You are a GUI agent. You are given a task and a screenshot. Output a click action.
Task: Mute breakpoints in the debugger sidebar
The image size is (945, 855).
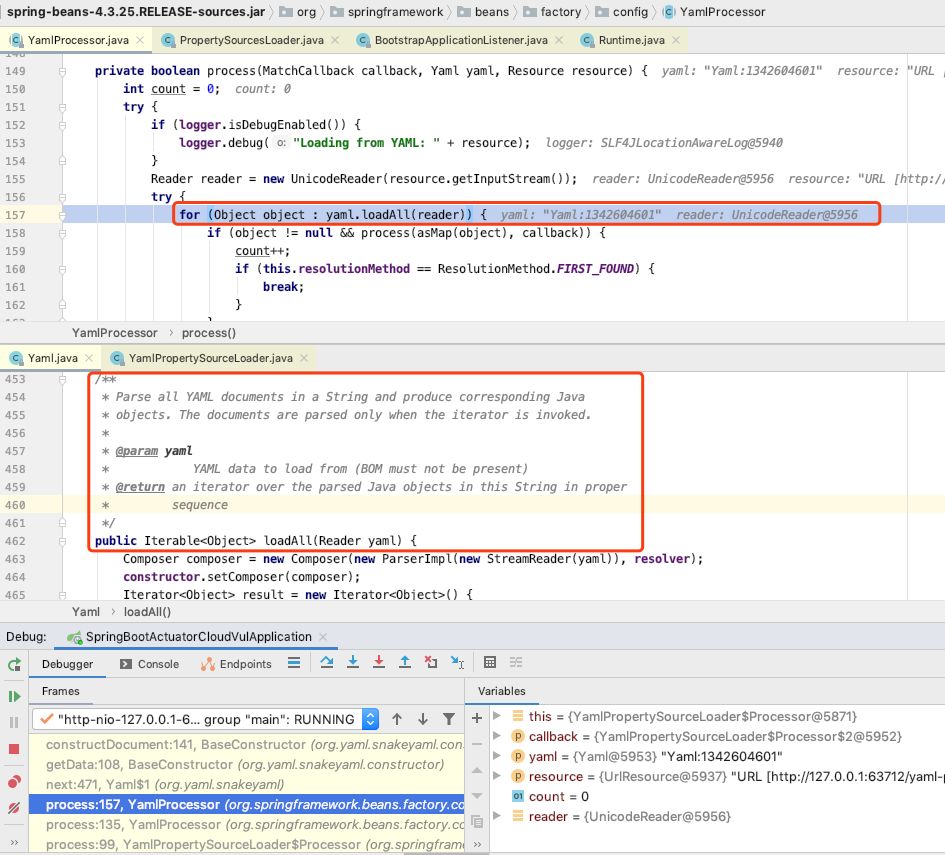14,807
